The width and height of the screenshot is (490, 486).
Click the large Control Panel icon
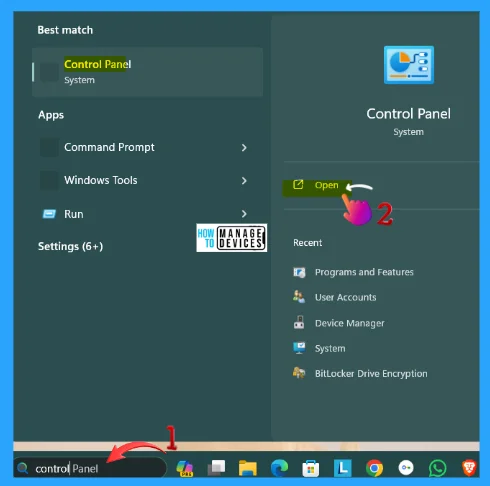click(409, 65)
